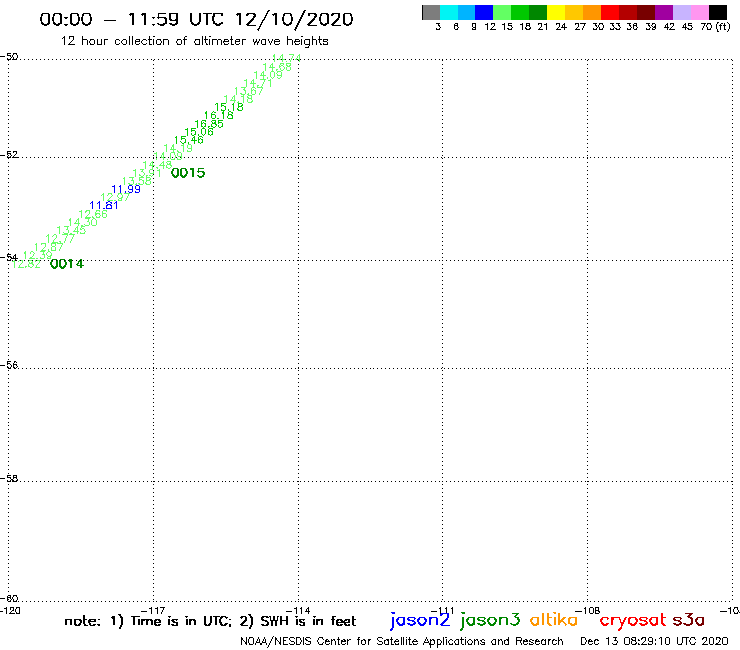Click the '70 (ft)' legend scale label

coord(715,27)
